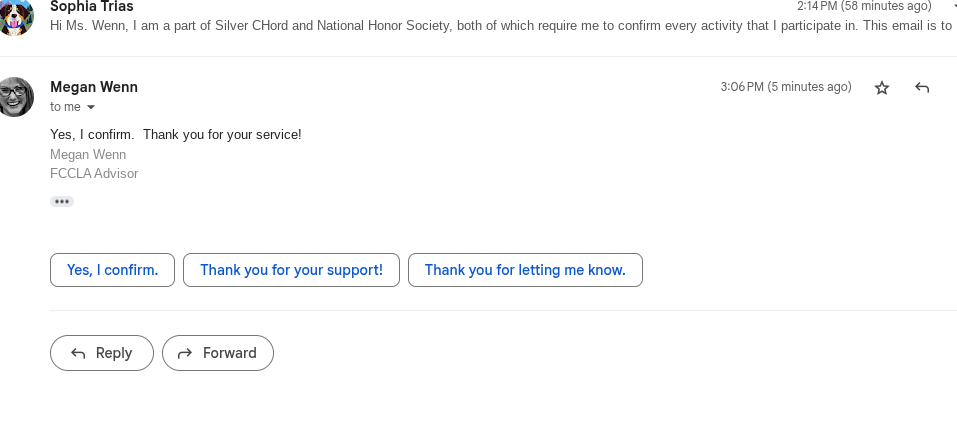This screenshot has height=421, width=957.
Task: Show trimmed content with the ellipsis button
Action: [62, 201]
